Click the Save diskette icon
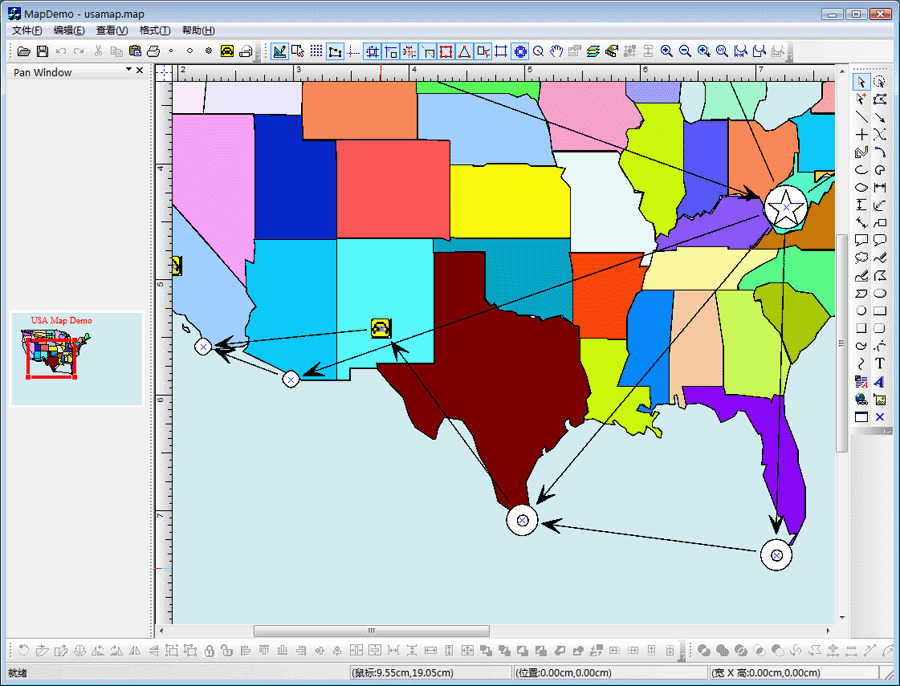 pyautogui.click(x=42, y=51)
